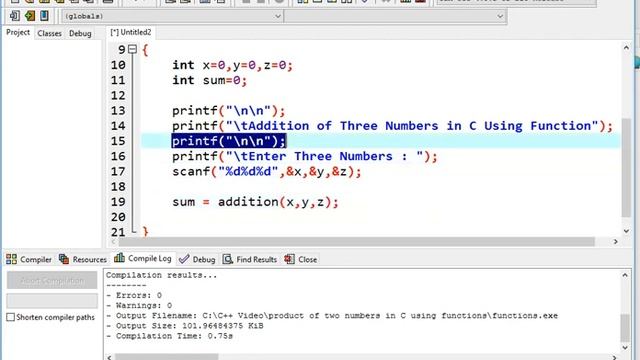Switch to the Debug tab in left panel
The image size is (640, 360).
coord(80,33)
